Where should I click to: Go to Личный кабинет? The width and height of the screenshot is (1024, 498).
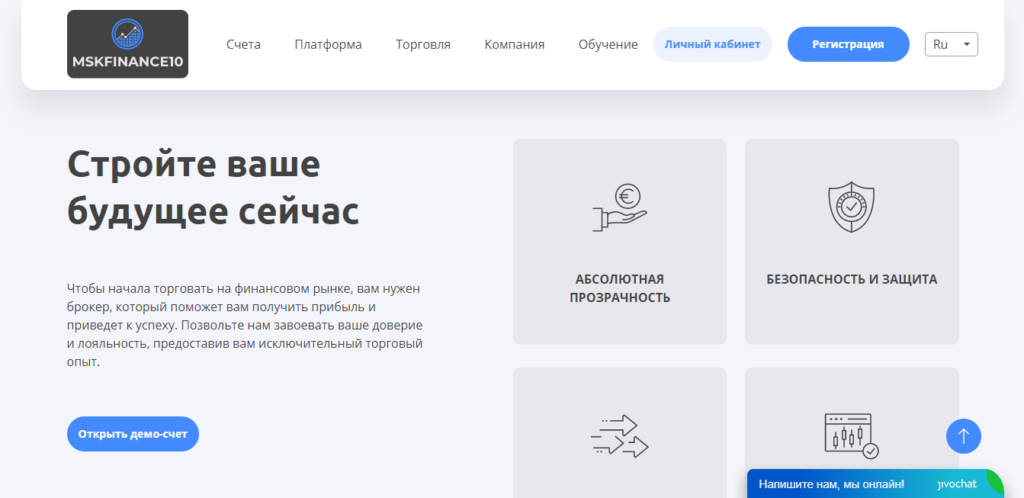point(712,44)
